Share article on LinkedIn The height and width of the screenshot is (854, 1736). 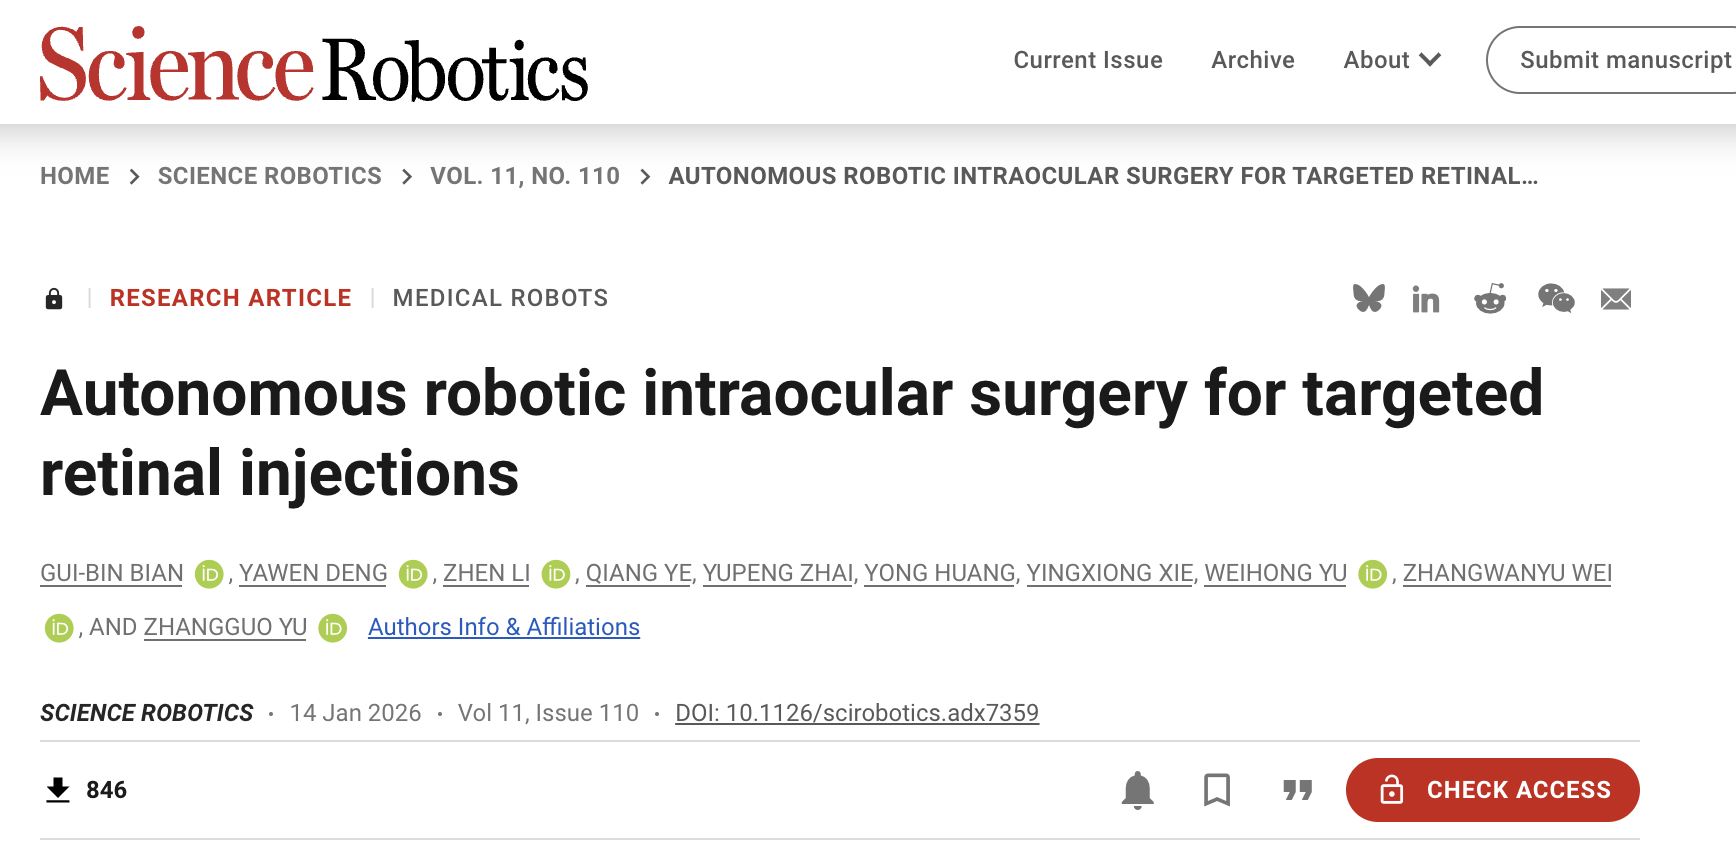(x=1425, y=299)
